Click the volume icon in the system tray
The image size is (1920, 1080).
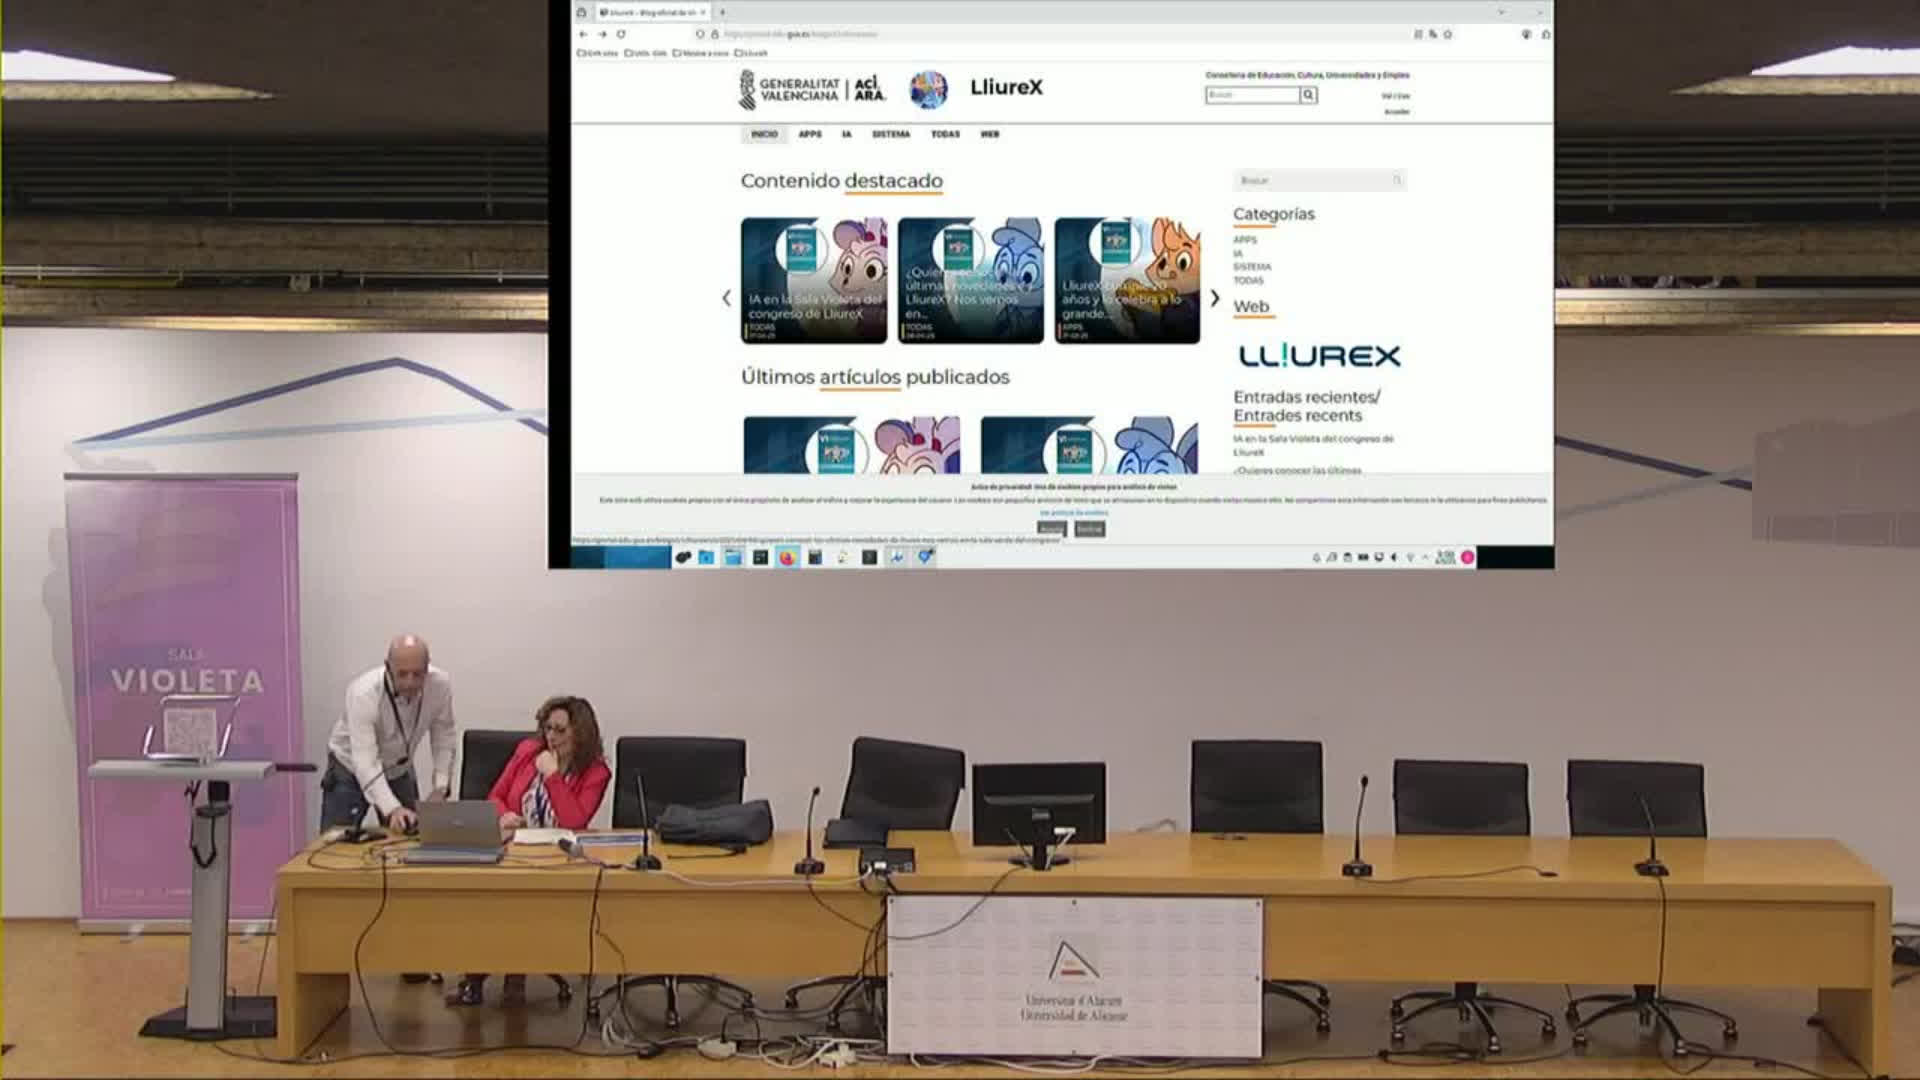1394,557
